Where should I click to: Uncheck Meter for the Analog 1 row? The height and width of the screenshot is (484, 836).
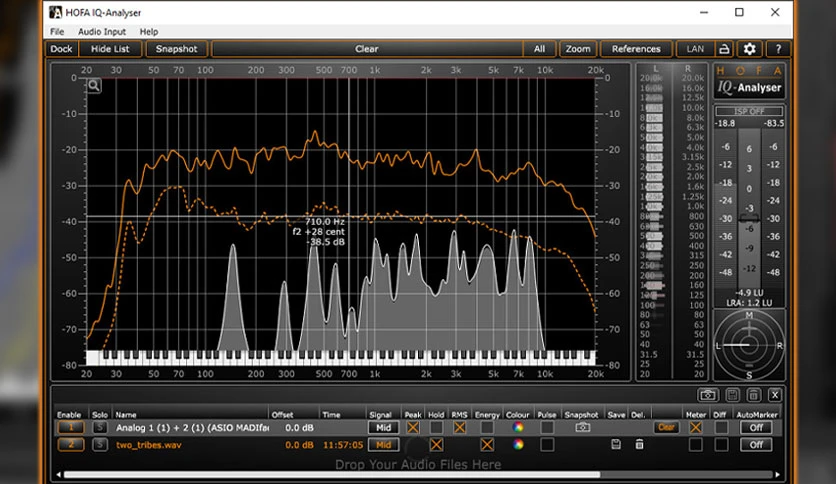click(x=695, y=427)
